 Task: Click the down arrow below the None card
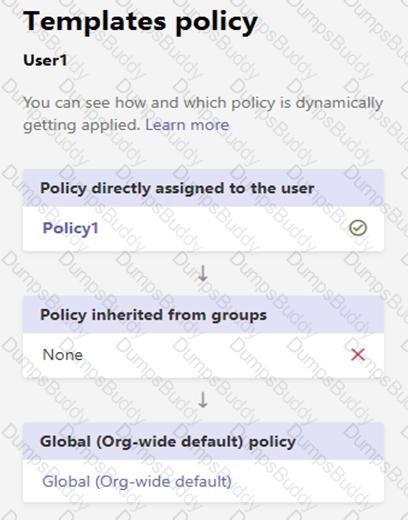203,400
